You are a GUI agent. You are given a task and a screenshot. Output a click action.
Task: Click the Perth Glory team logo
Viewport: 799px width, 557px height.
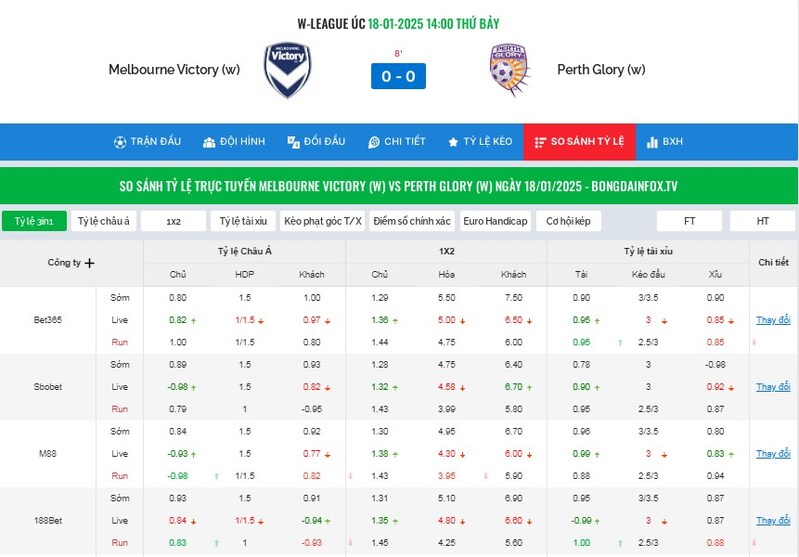509,69
